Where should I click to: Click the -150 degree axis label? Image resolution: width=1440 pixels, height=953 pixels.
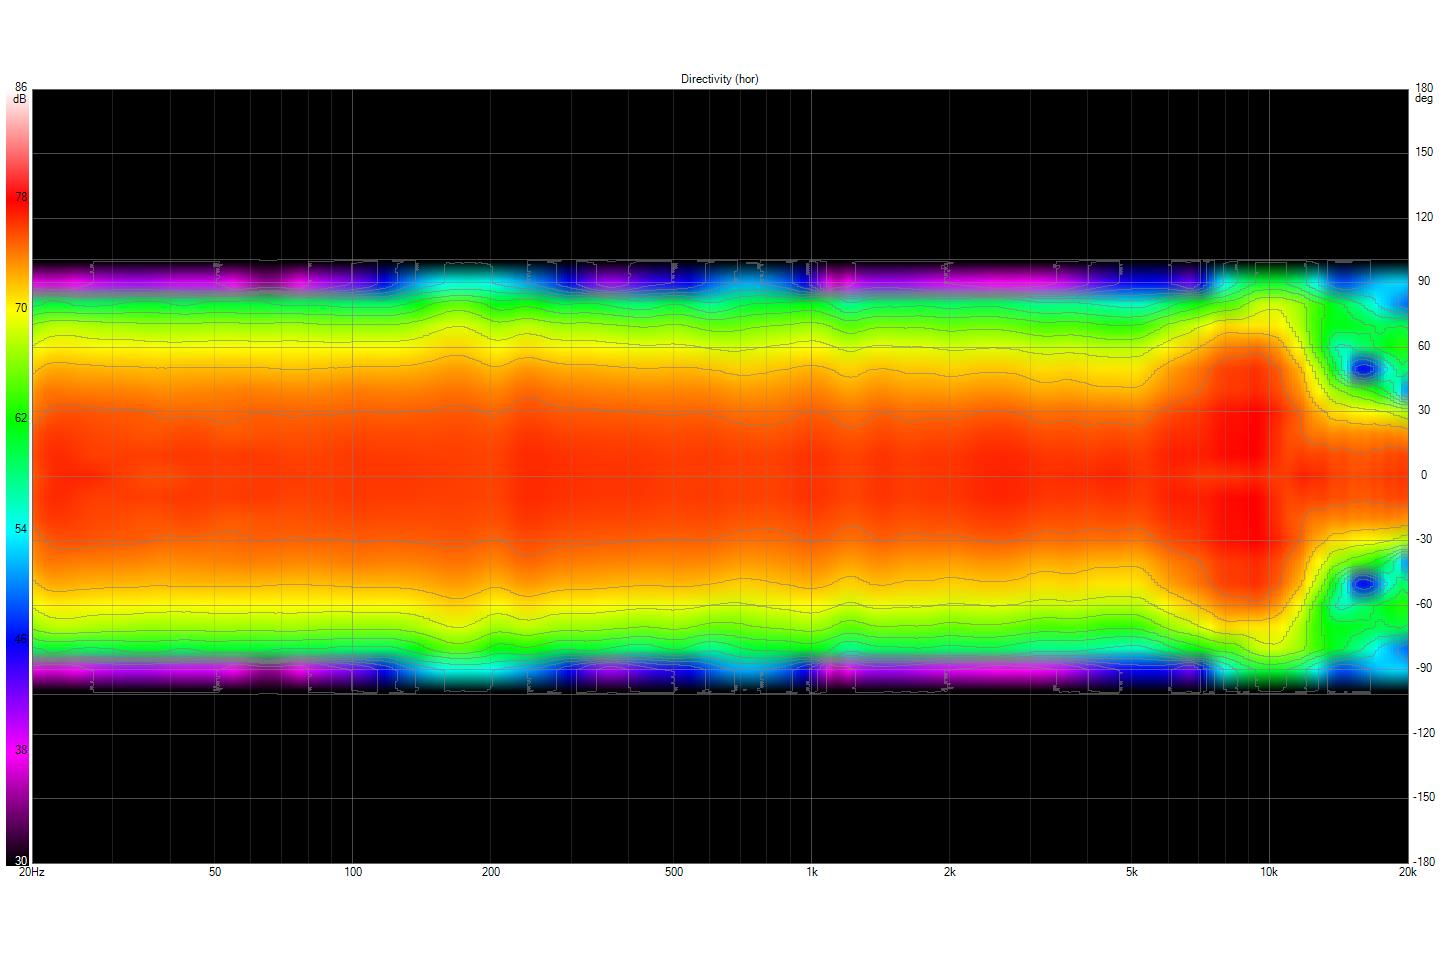click(x=1424, y=797)
